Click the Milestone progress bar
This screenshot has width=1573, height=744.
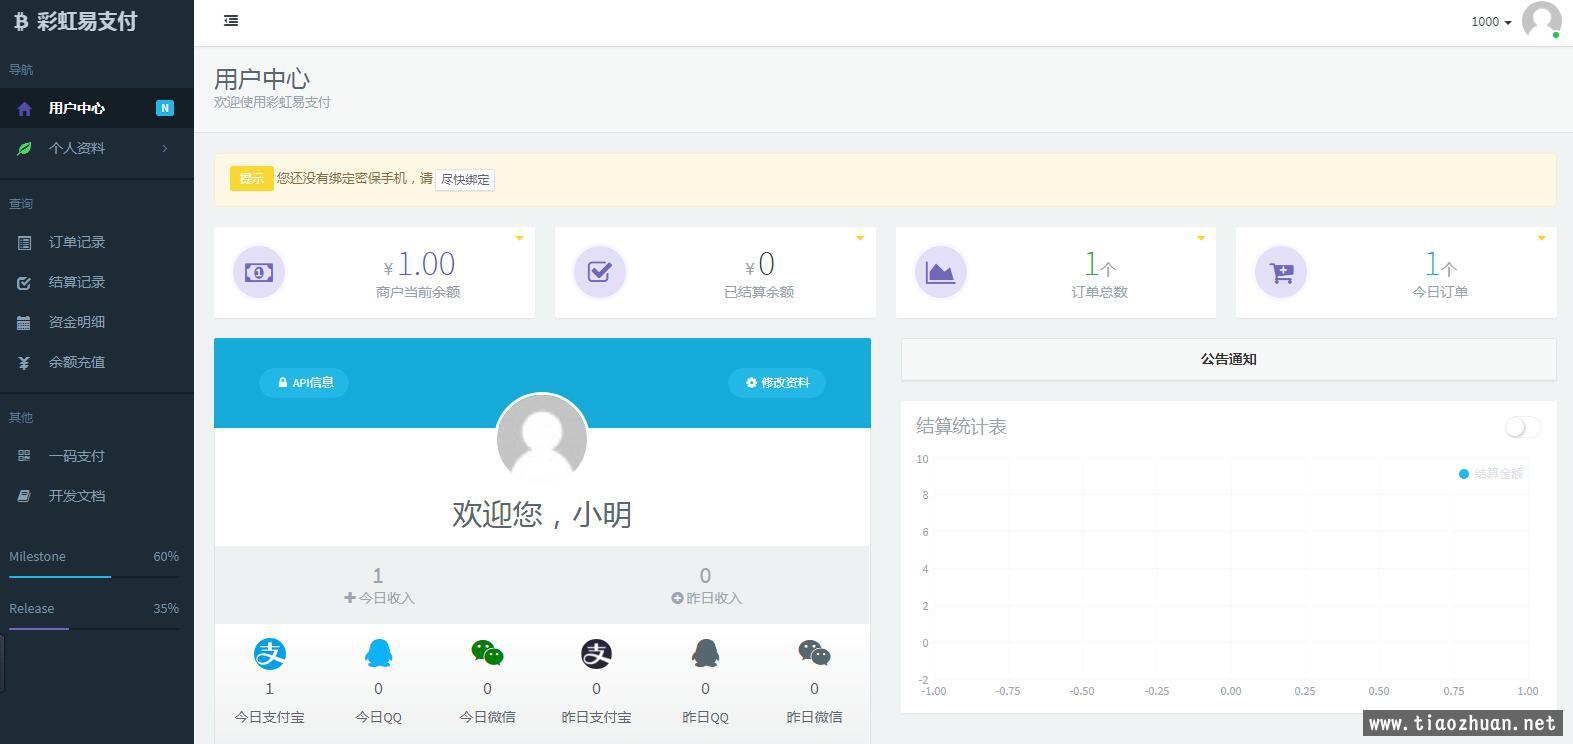point(94,577)
